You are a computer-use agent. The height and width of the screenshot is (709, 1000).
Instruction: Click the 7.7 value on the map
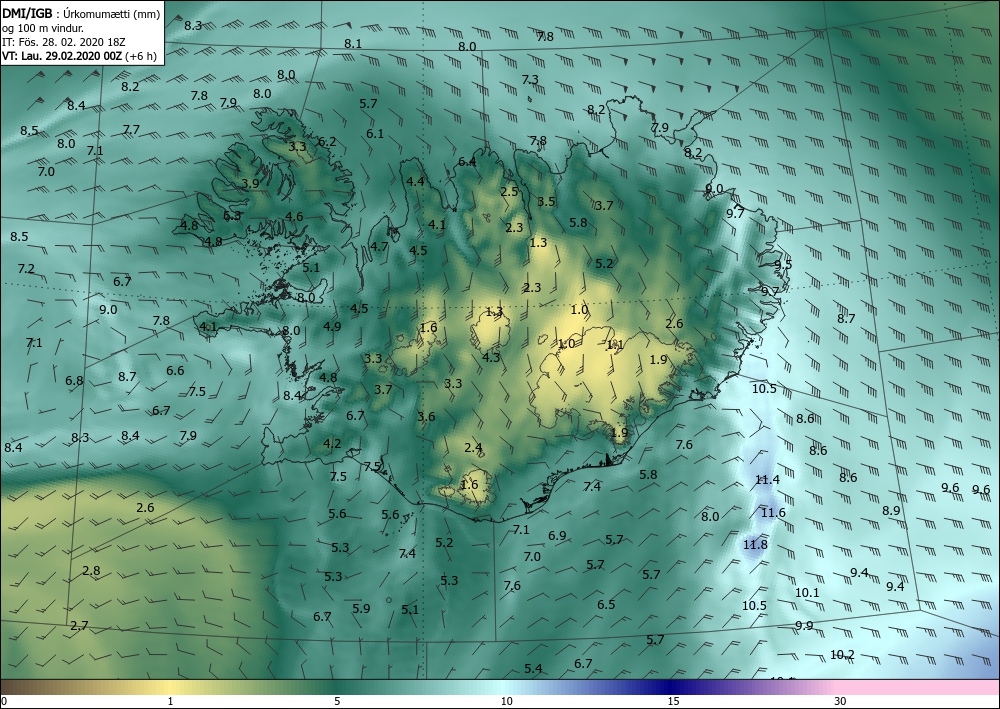(131, 130)
